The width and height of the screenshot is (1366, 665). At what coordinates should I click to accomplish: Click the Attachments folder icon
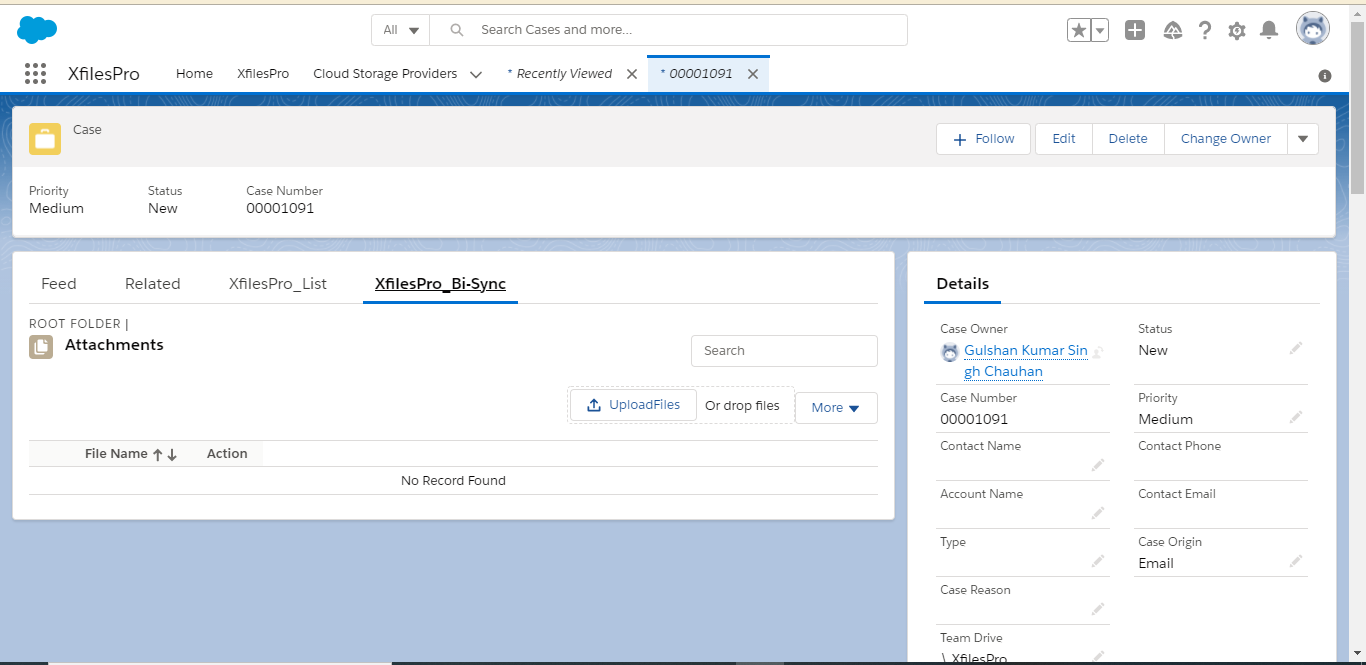coord(41,347)
